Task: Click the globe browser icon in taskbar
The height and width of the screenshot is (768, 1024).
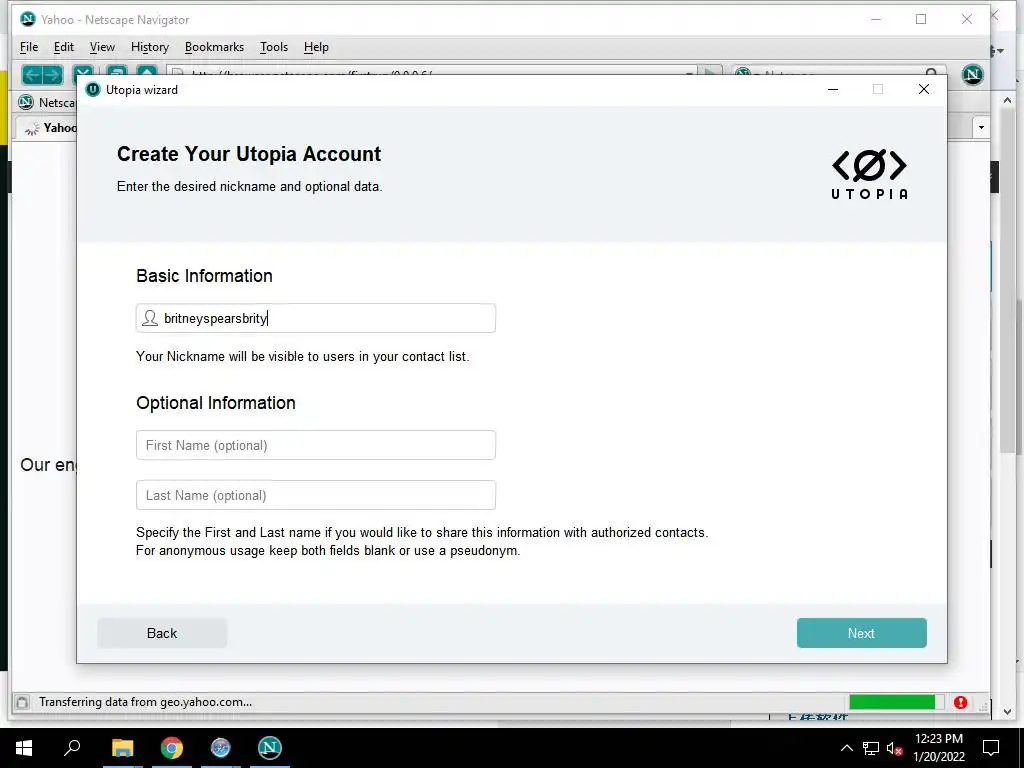Action: [221, 748]
